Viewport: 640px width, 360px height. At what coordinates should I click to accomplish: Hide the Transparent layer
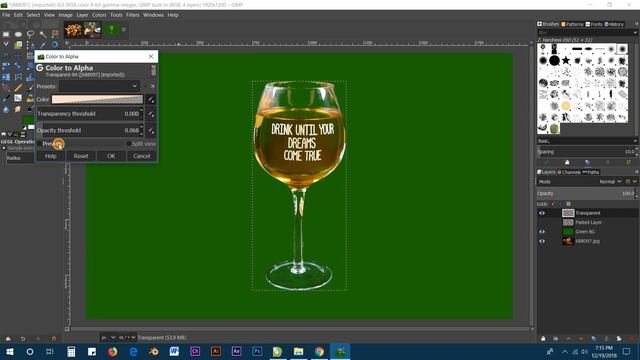(542, 213)
